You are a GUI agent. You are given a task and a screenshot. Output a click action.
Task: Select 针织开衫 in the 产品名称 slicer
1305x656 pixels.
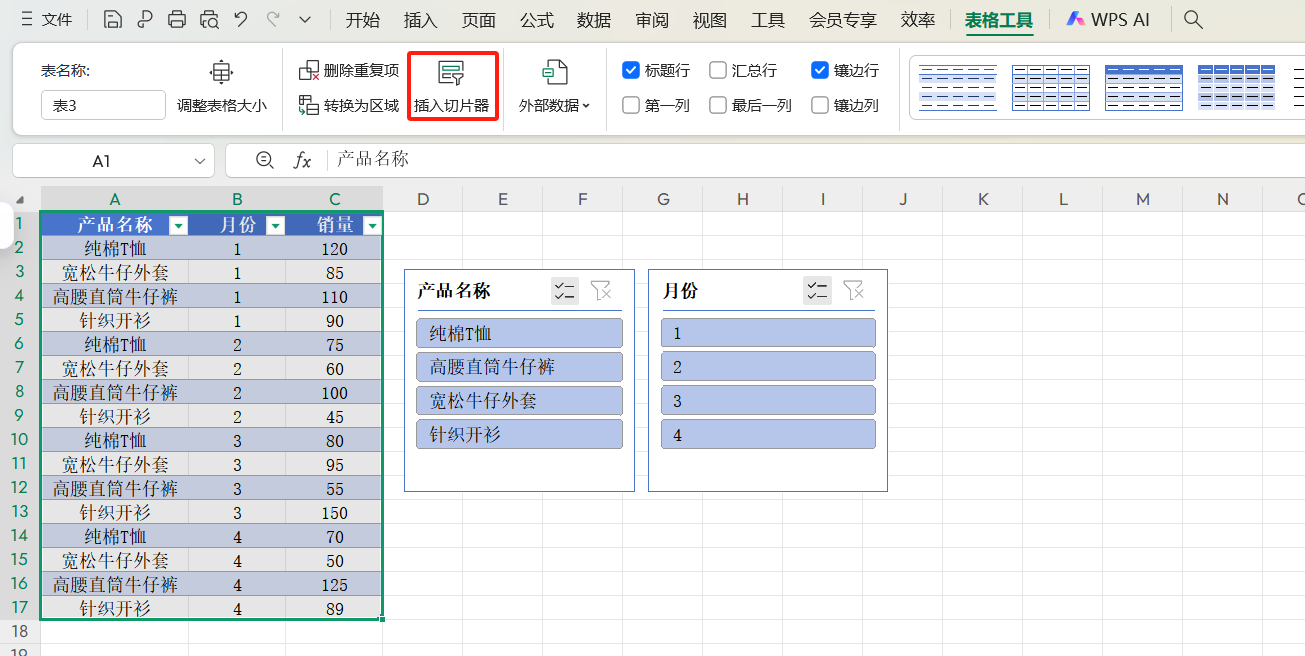click(519, 434)
